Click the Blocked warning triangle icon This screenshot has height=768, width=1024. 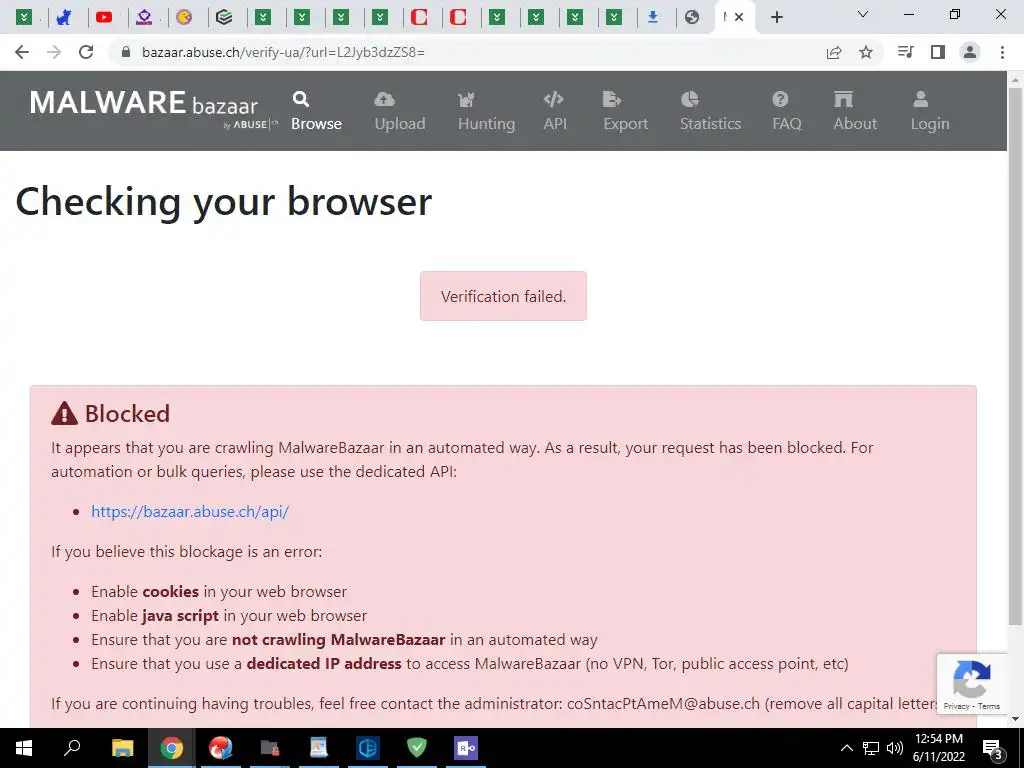click(x=64, y=413)
